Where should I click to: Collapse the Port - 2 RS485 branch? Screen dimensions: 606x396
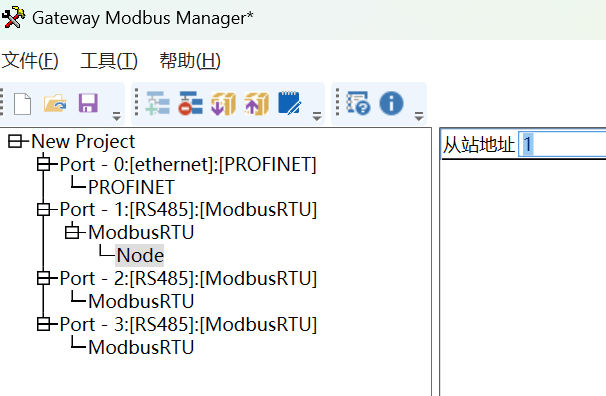point(44,278)
